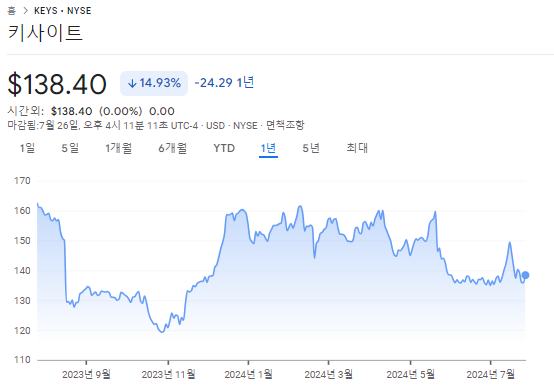554x390 pixels.
Task: Click the breadcrumb chevron separator
Action: pos(25,11)
